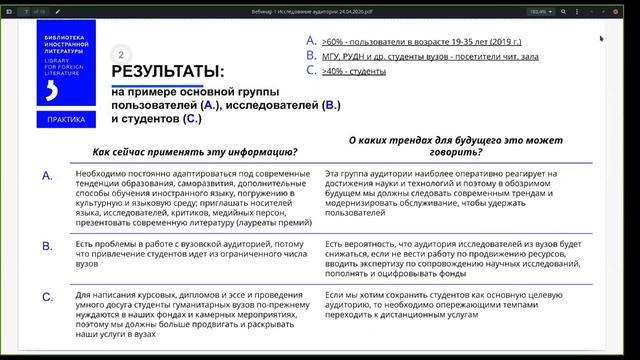640x360 pixels.
Task: Select the annotation pencil tool
Action: point(58,12)
